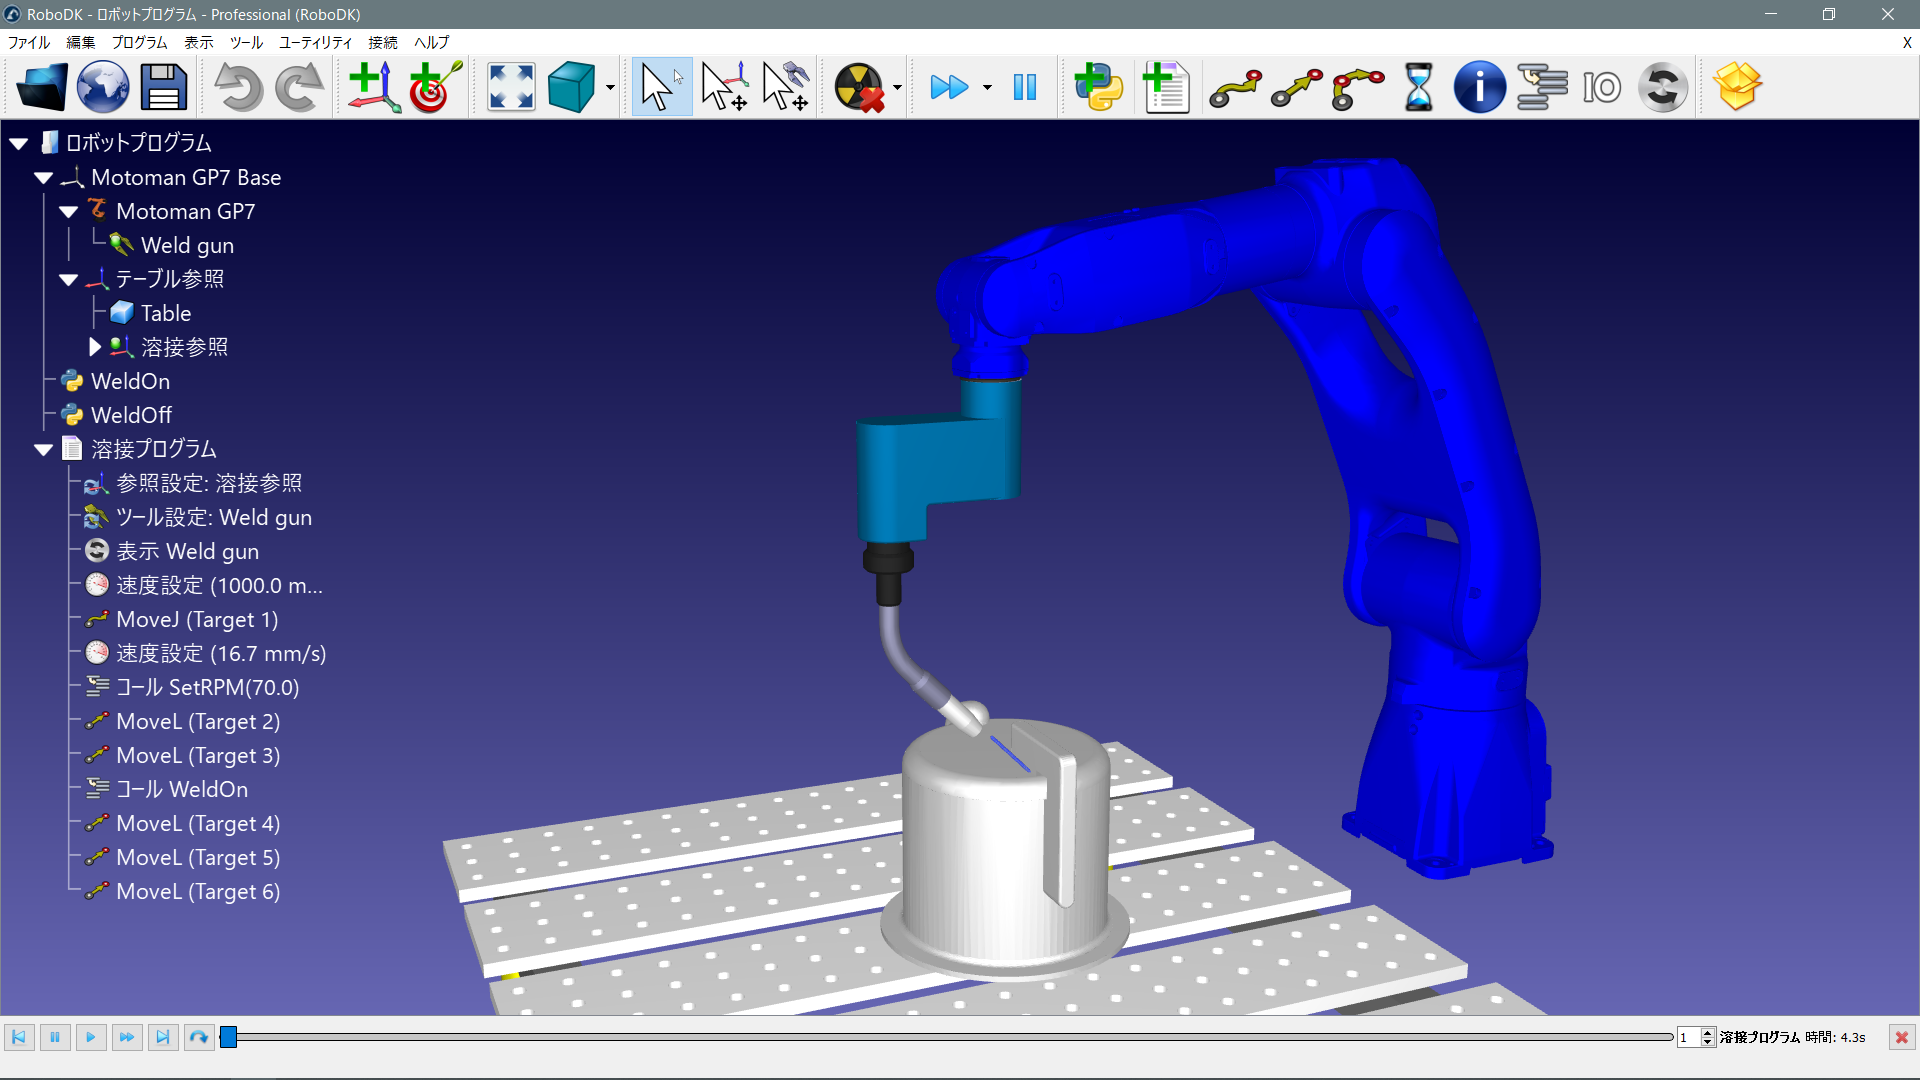Expand the 溶接参照 frame node
The width and height of the screenshot is (1920, 1080).
pyautogui.click(x=95, y=347)
